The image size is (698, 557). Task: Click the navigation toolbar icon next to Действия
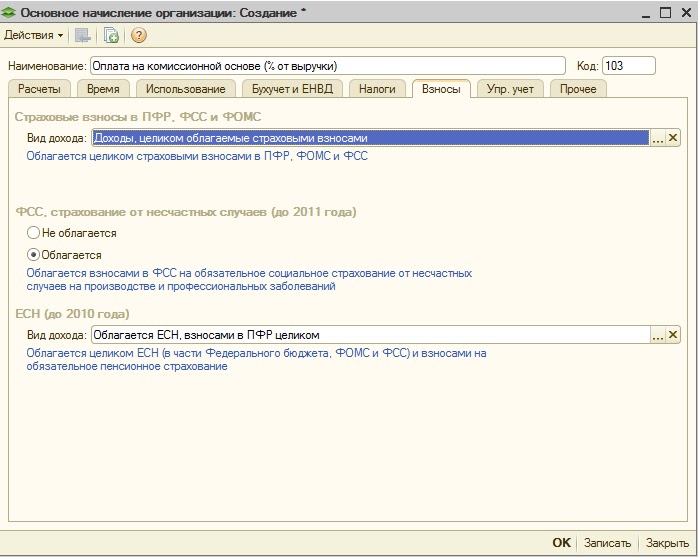[82, 35]
